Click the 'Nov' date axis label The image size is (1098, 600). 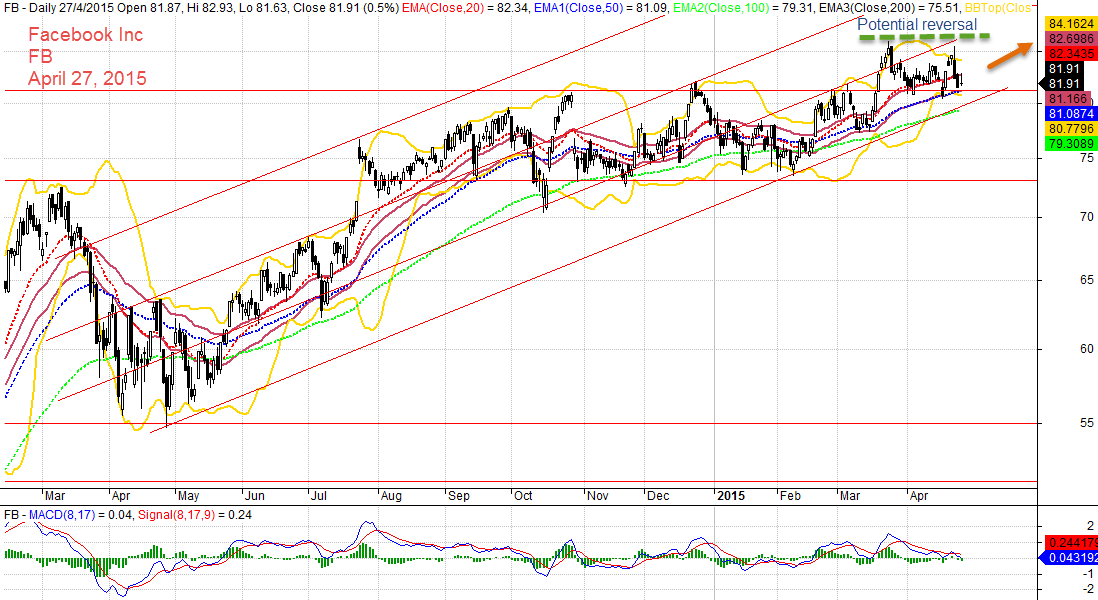(x=597, y=496)
